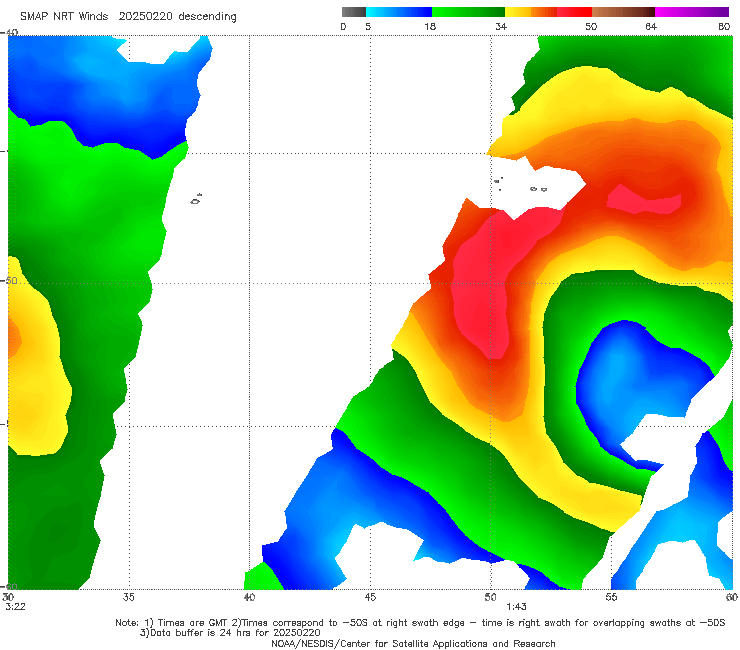Click the longitude axis label '60'
740x650 pixels.
coord(732,597)
